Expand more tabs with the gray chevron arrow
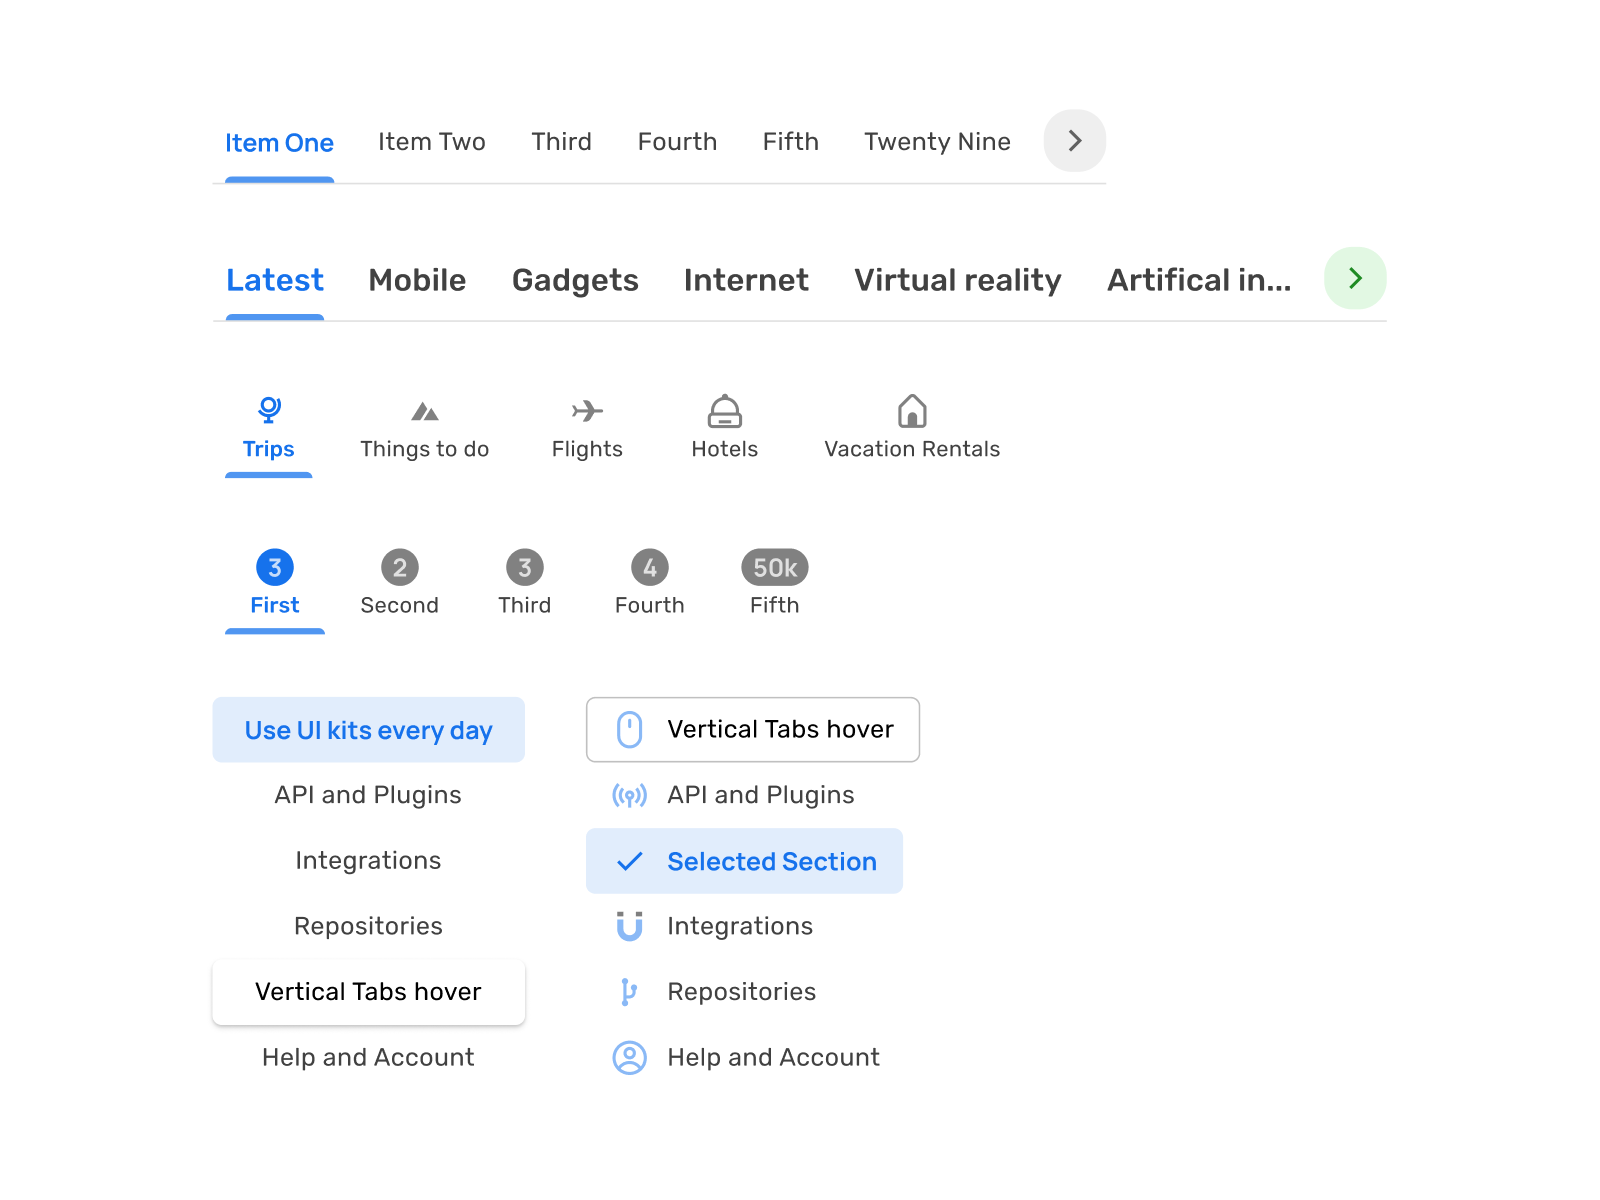This screenshot has width=1600, height=1200. click(x=1075, y=141)
